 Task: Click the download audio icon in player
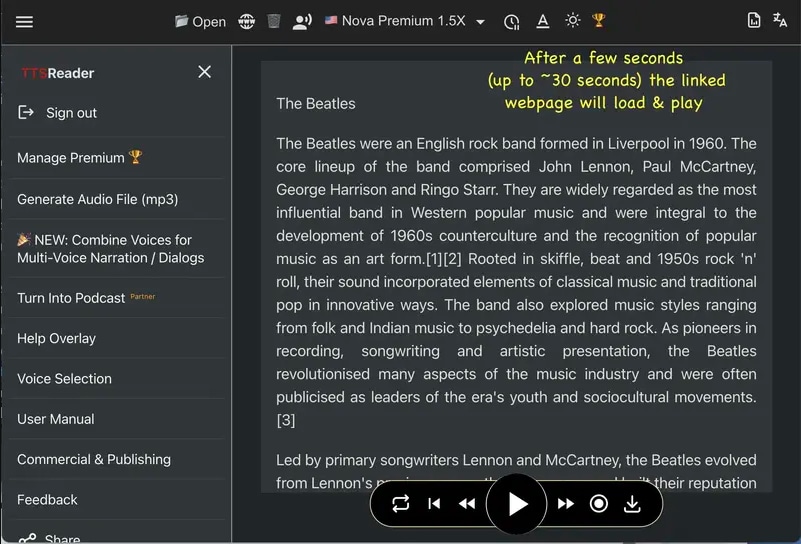point(632,504)
